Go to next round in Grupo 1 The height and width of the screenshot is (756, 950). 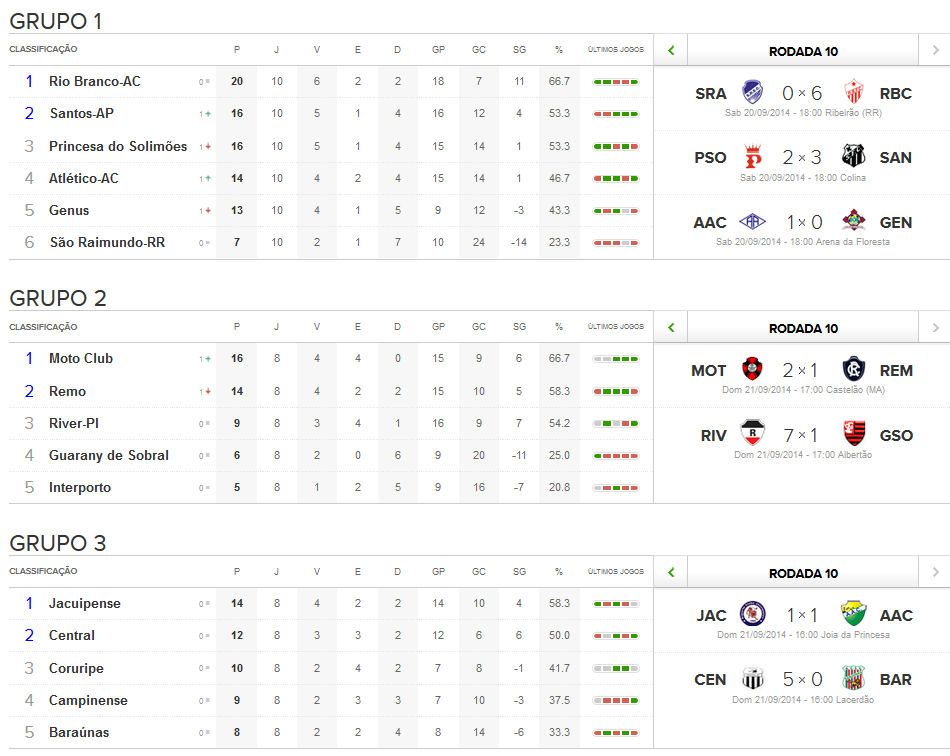pyautogui.click(x=935, y=50)
